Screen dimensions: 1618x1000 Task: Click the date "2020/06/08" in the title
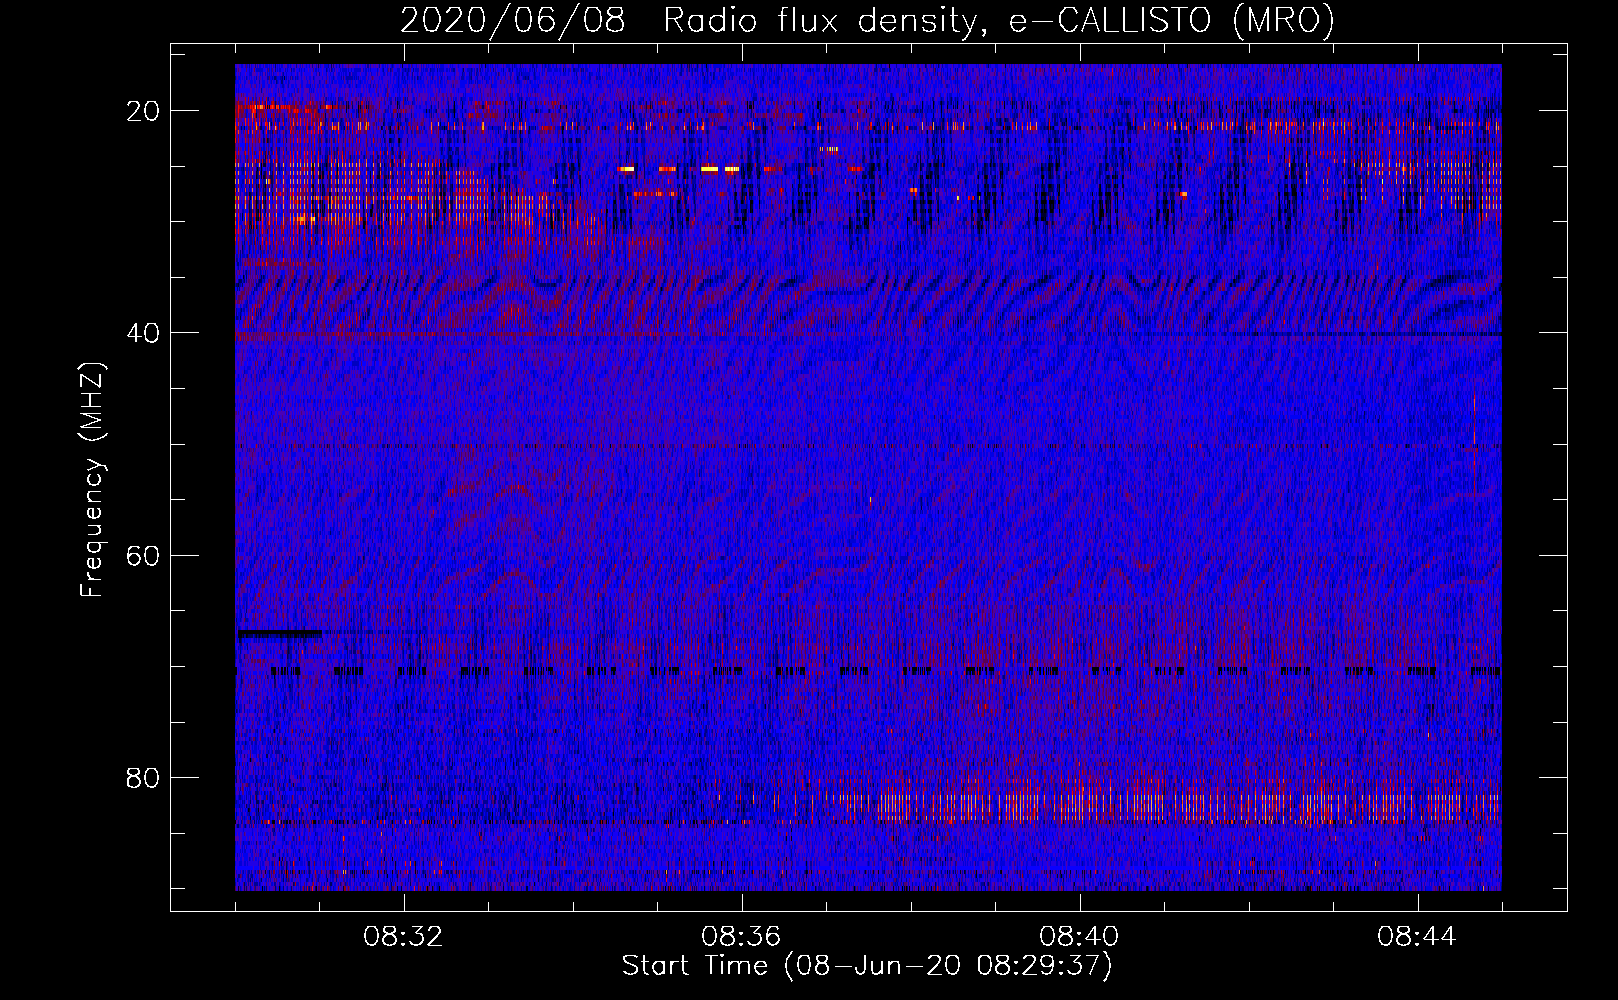[513, 21]
